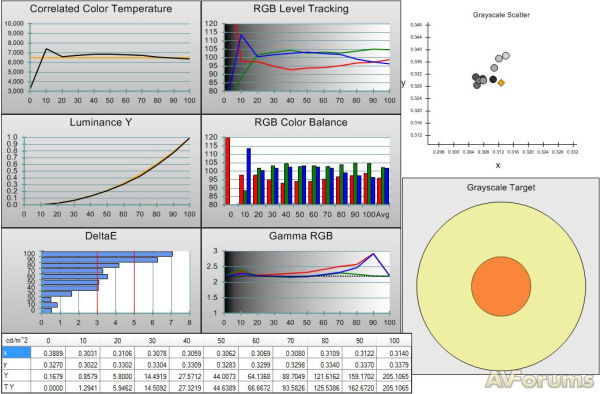Viewport: 600px width, 394px height.
Task: Select the black dot in Grayscale Scatter
Action: (493, 80)
